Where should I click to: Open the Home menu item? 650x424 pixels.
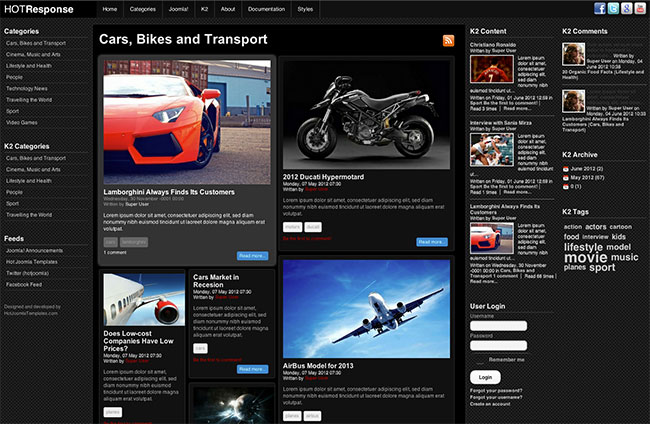tap(109, 9)
